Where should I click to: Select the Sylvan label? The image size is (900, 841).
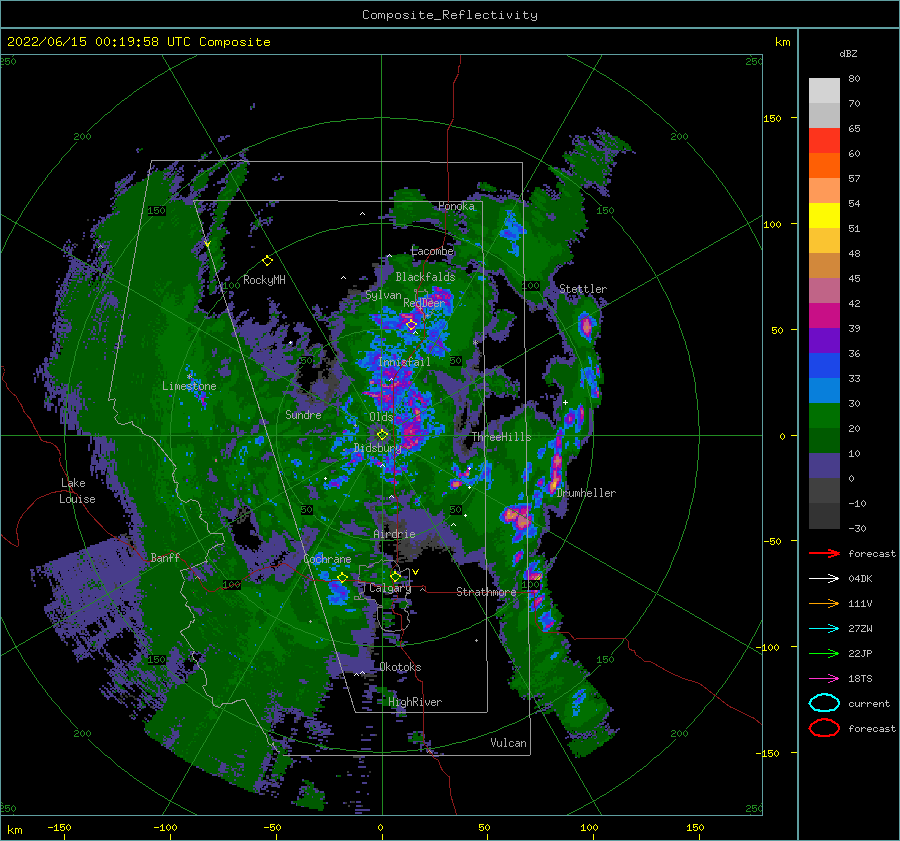(x=383, y=295)
